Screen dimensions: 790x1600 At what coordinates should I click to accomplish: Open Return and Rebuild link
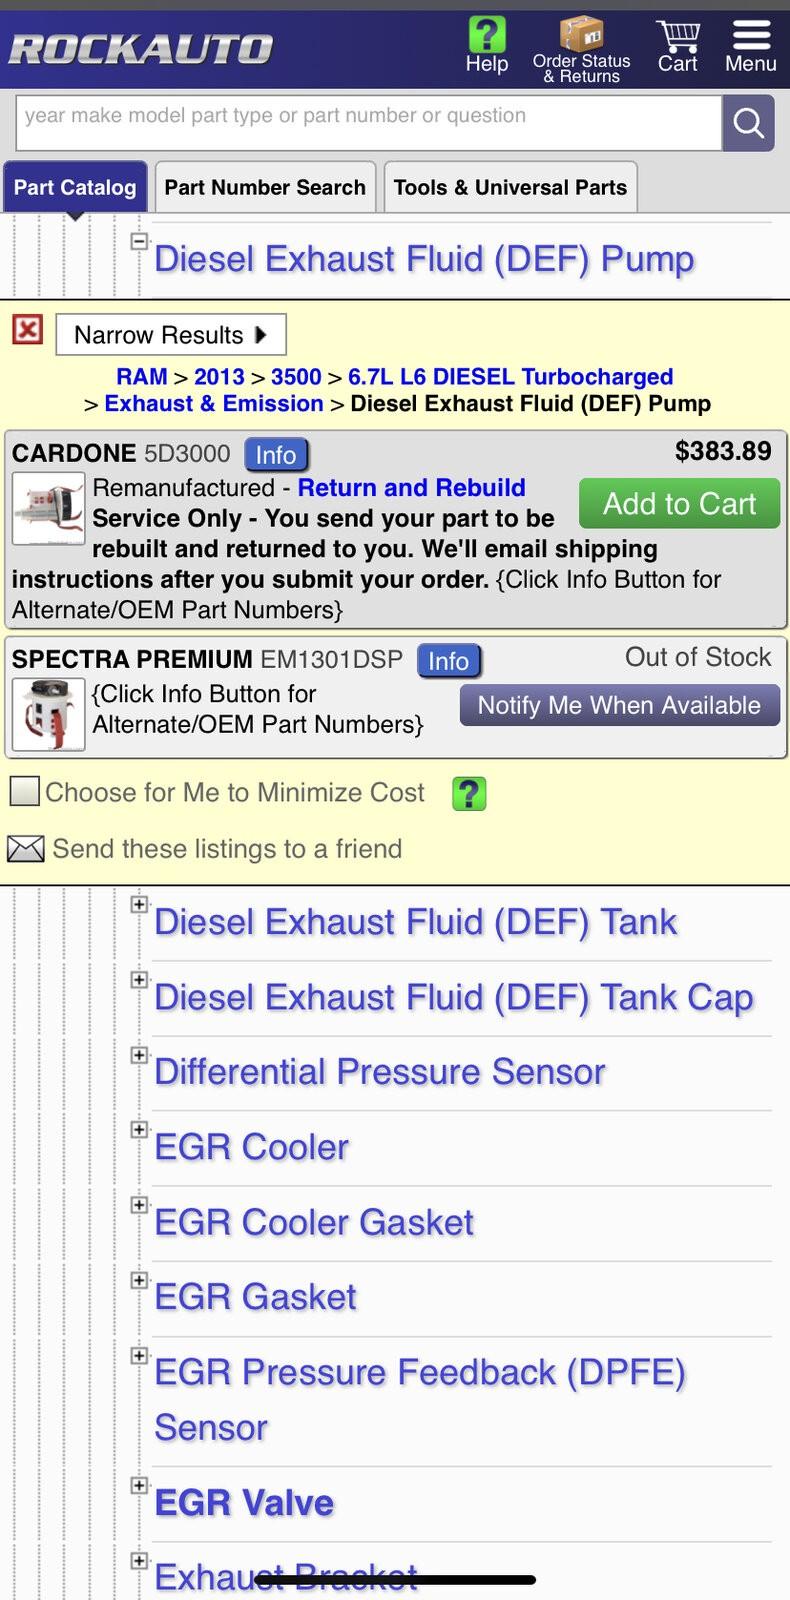point(411,487)
